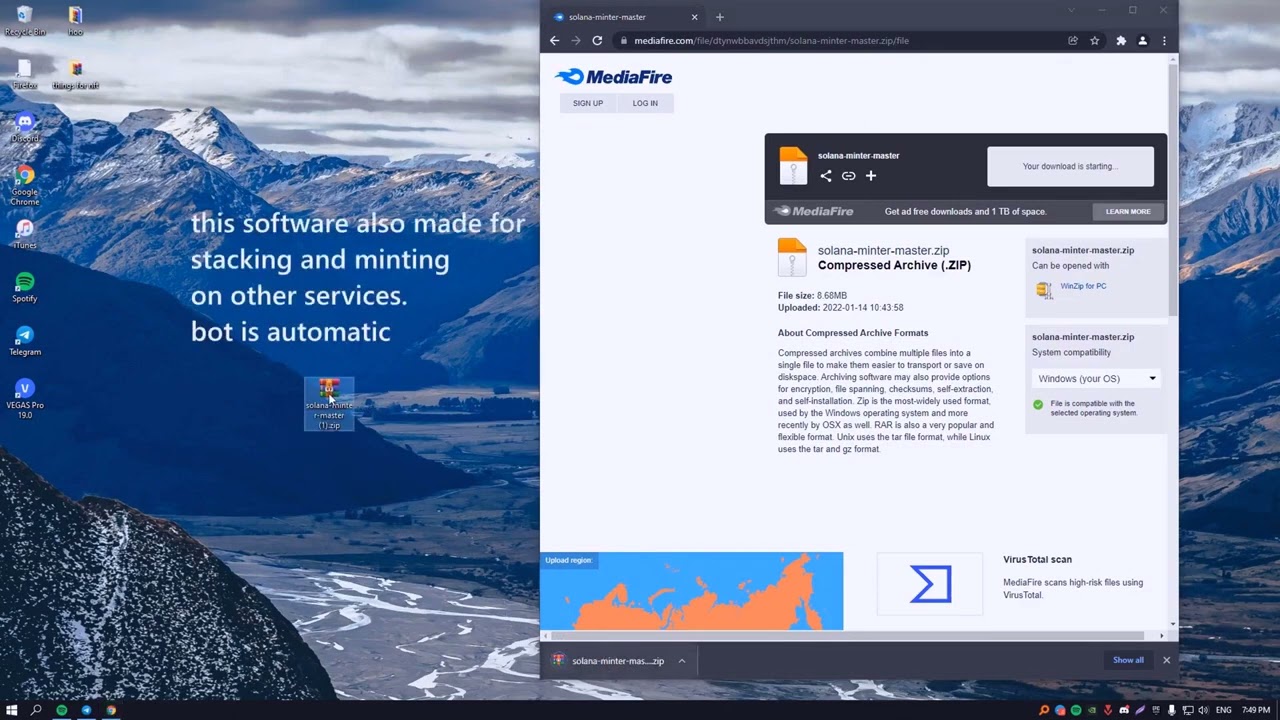Click 'About Compressed Archive Formats' heading
Screen dimensions: 1280x720
pos(853,333)
